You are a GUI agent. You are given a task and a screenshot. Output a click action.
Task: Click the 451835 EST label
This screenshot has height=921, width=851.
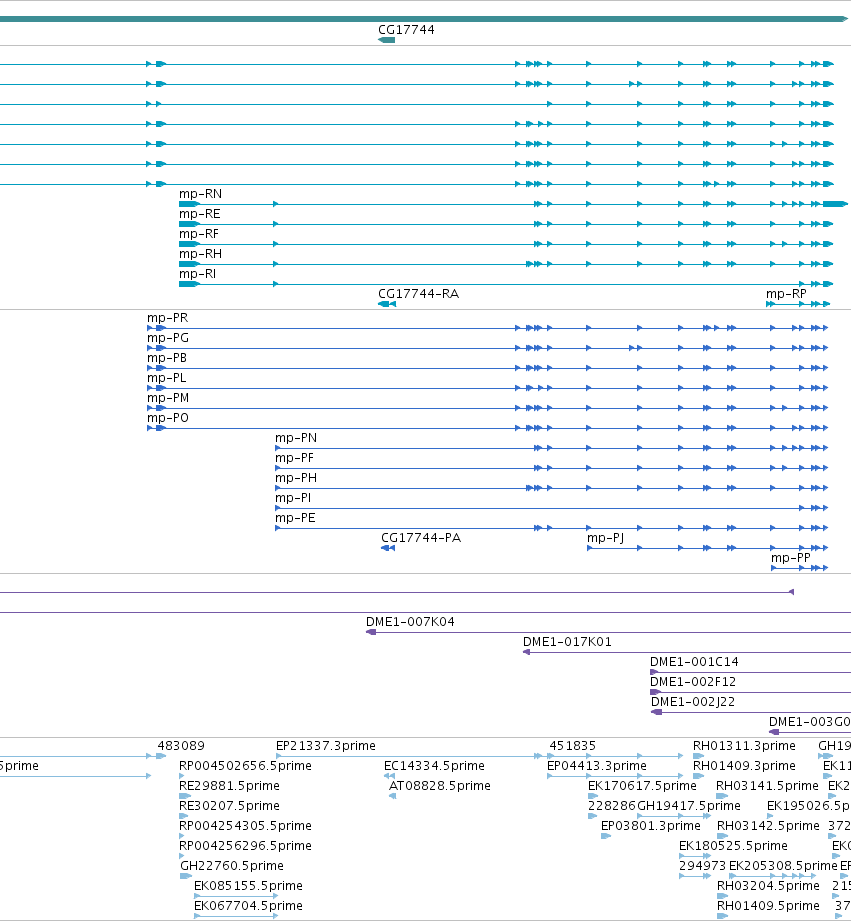tap(573, 745)
